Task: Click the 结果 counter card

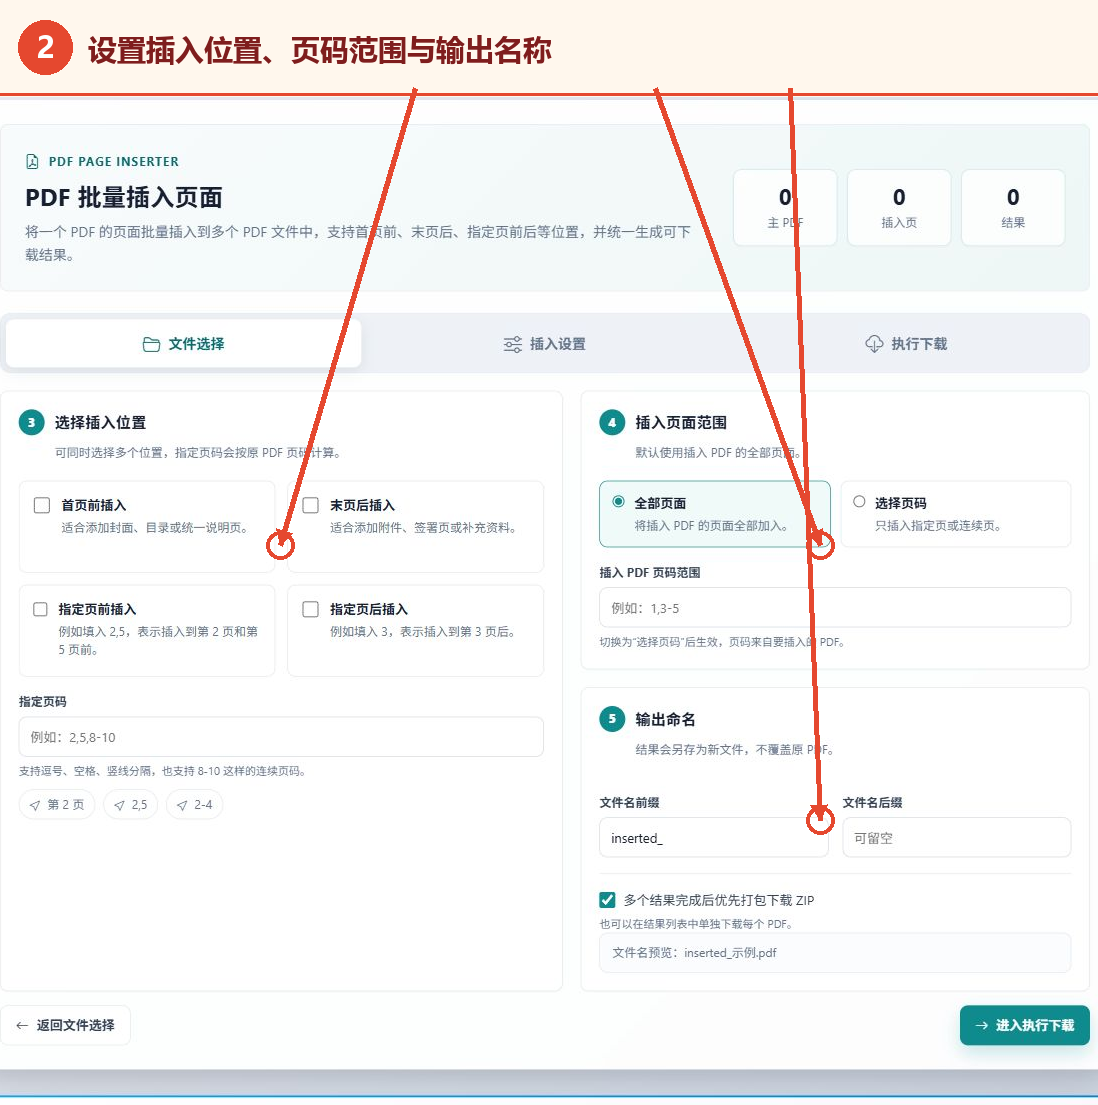Action: click(1013, 208)
